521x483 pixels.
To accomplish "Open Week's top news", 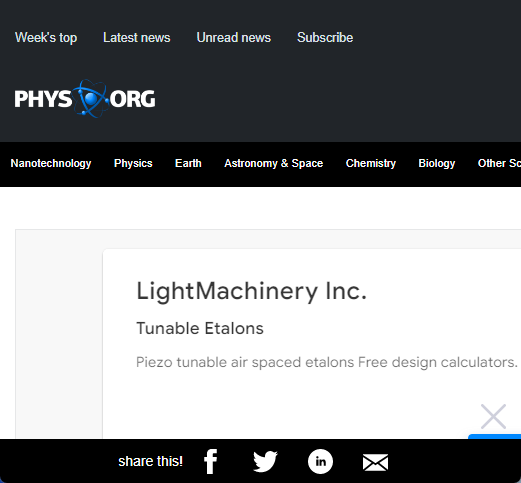I will 46,37.
